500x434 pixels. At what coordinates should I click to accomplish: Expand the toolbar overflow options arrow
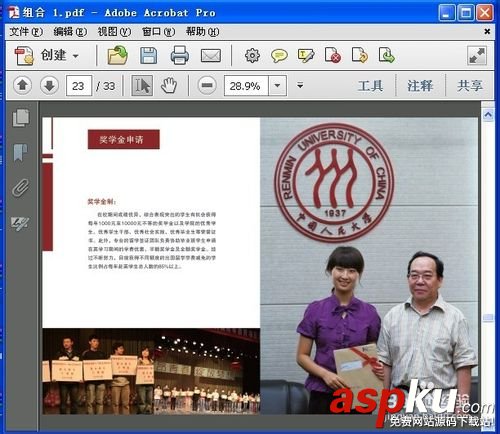pos(300,86)
